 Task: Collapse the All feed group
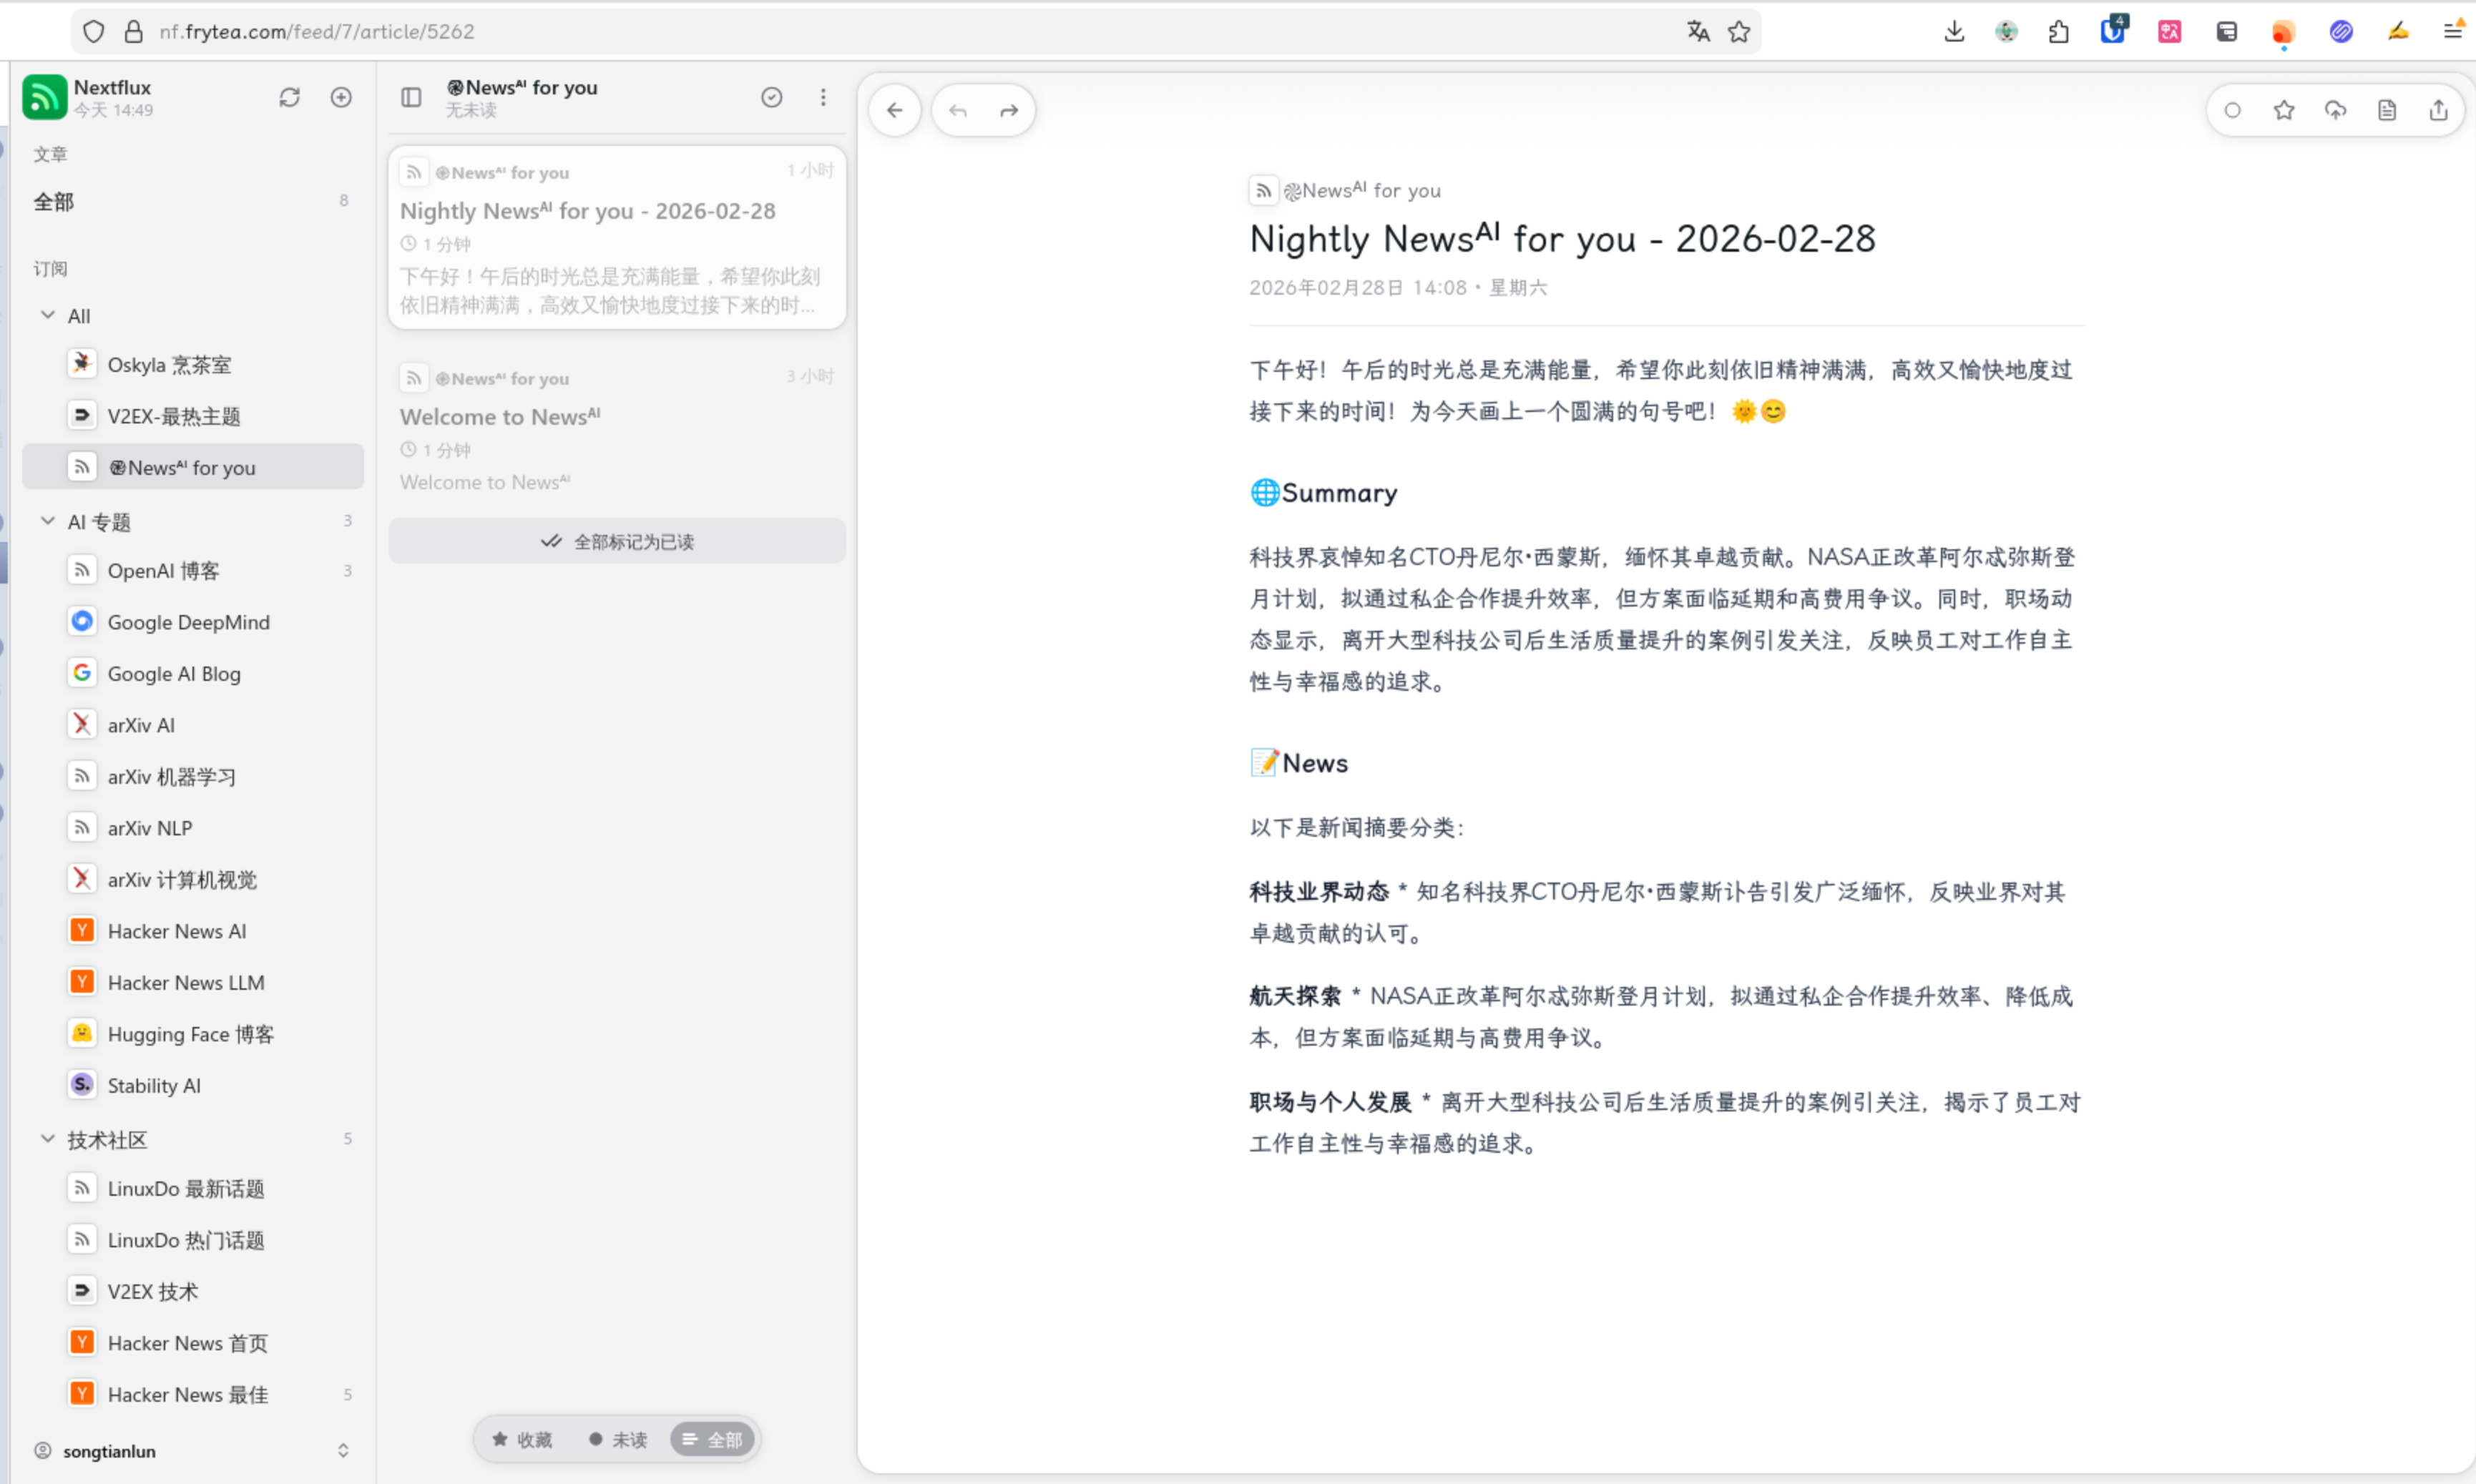47,315
